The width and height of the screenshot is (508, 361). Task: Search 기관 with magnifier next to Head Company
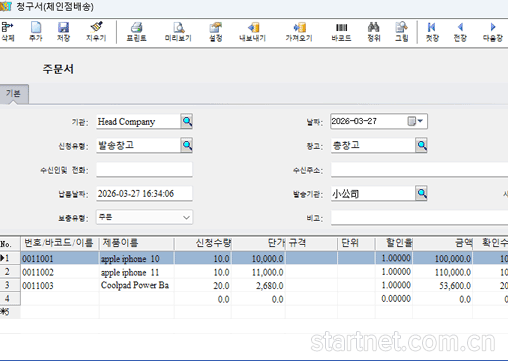[187, 121]
